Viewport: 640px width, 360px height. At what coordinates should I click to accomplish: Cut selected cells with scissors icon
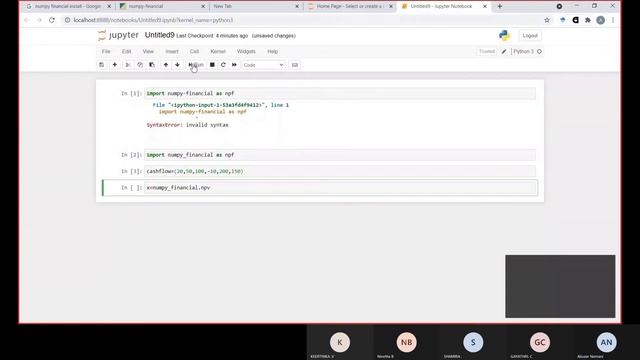[x=128, y=65]
